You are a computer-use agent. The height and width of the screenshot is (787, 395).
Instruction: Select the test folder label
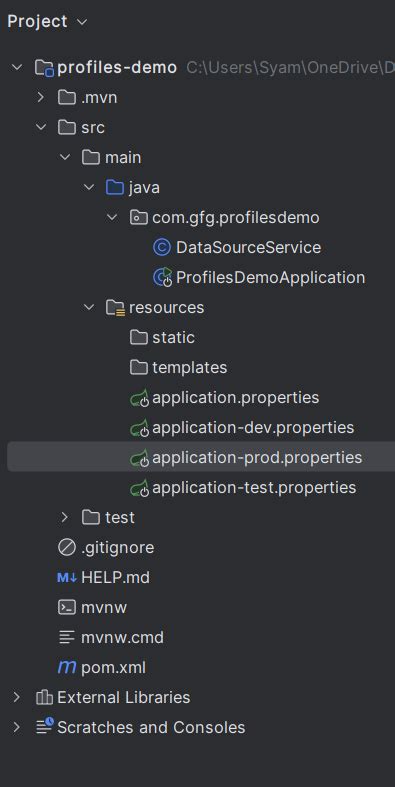(x=120, y=517)
